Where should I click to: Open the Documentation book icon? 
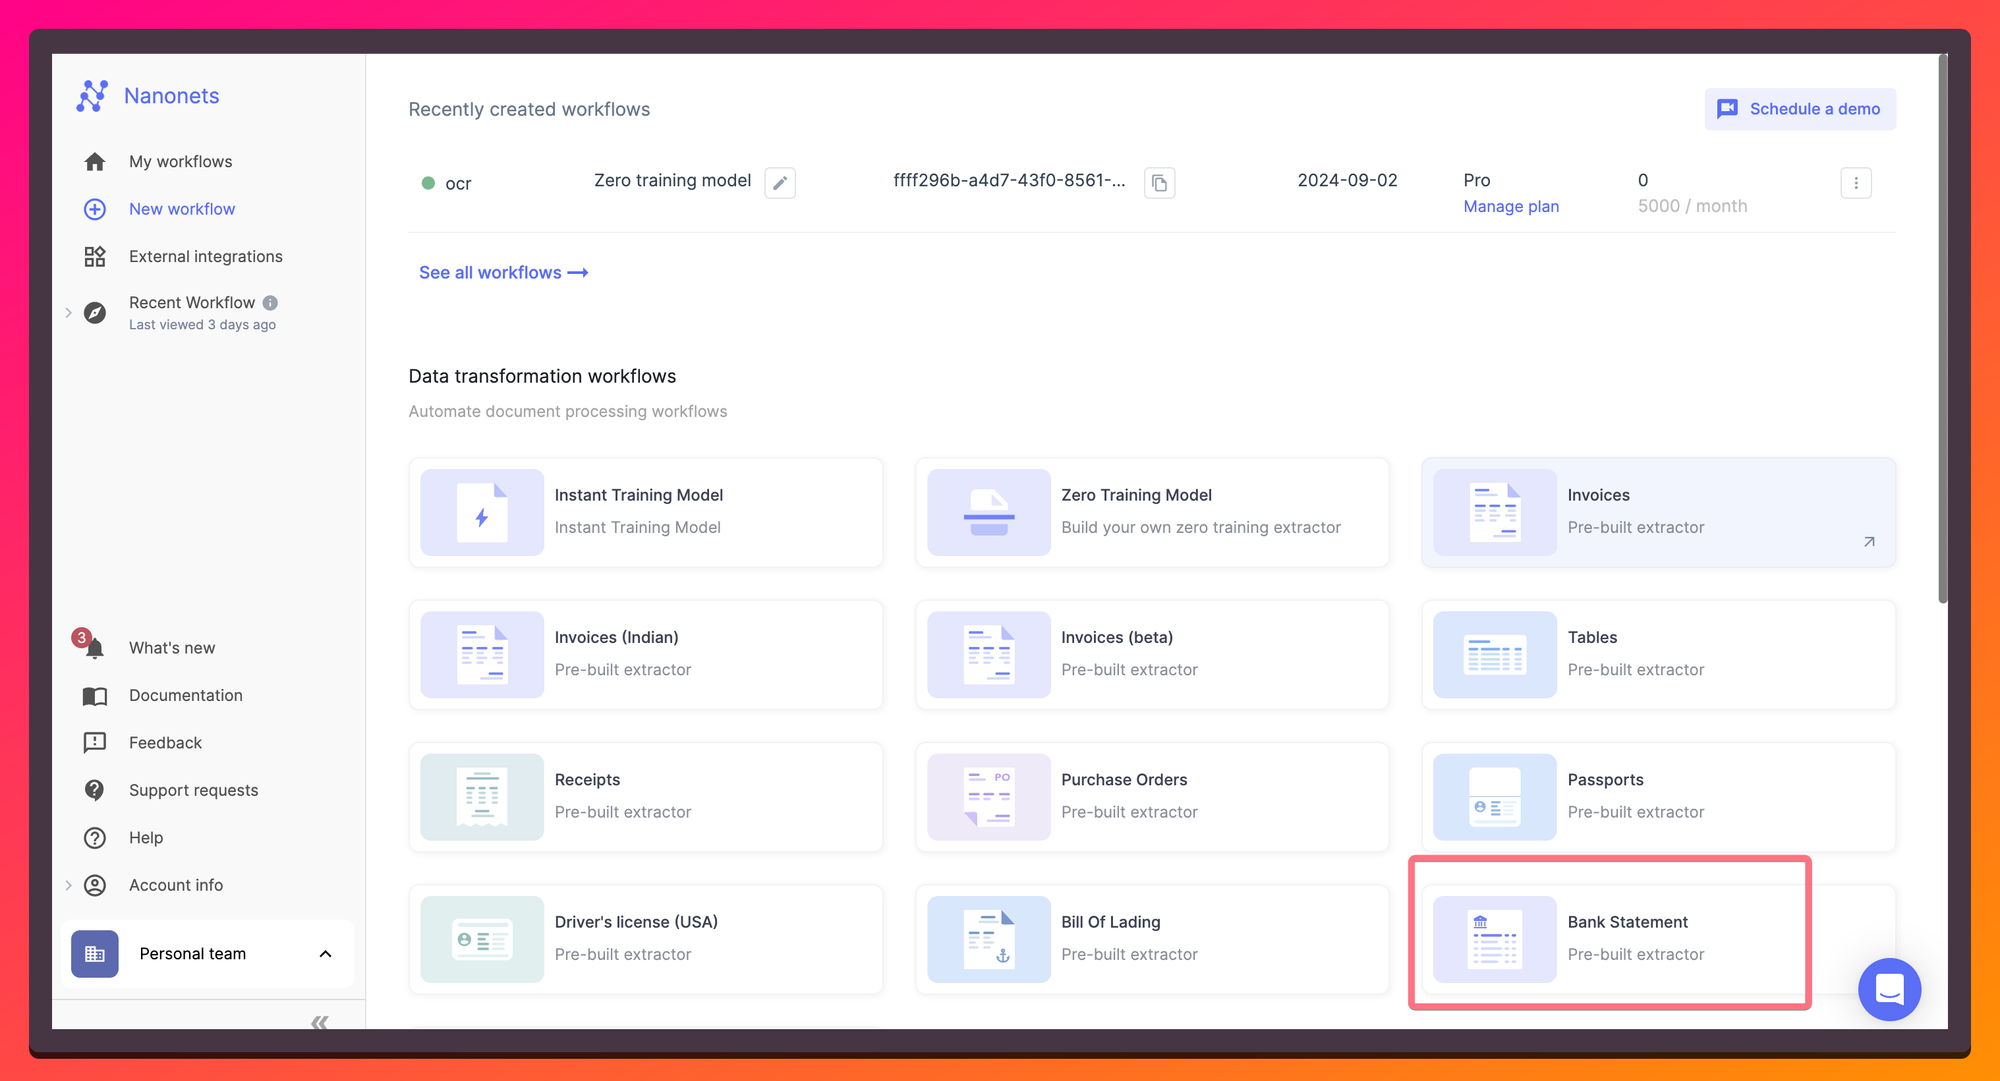[95, 695]
